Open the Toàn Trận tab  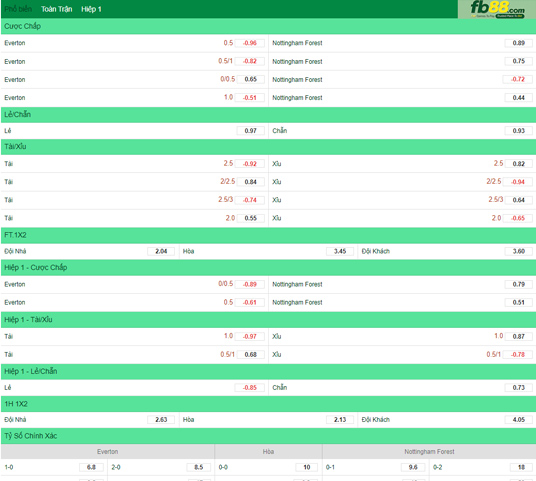(x=57, y=9)
